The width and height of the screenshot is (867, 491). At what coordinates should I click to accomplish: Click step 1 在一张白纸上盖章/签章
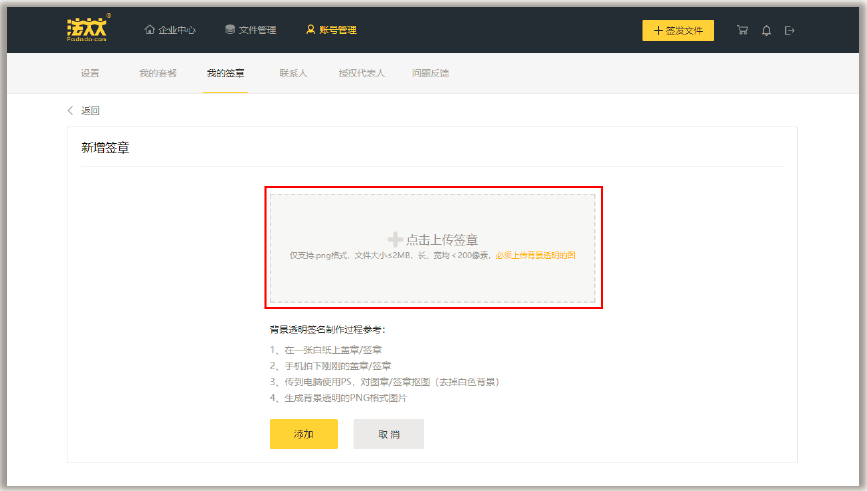(x=326, y=350)
